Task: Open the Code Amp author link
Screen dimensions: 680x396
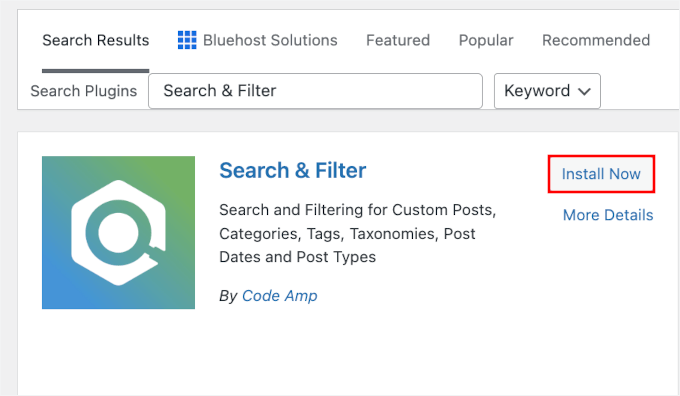Action: (280, 296)
